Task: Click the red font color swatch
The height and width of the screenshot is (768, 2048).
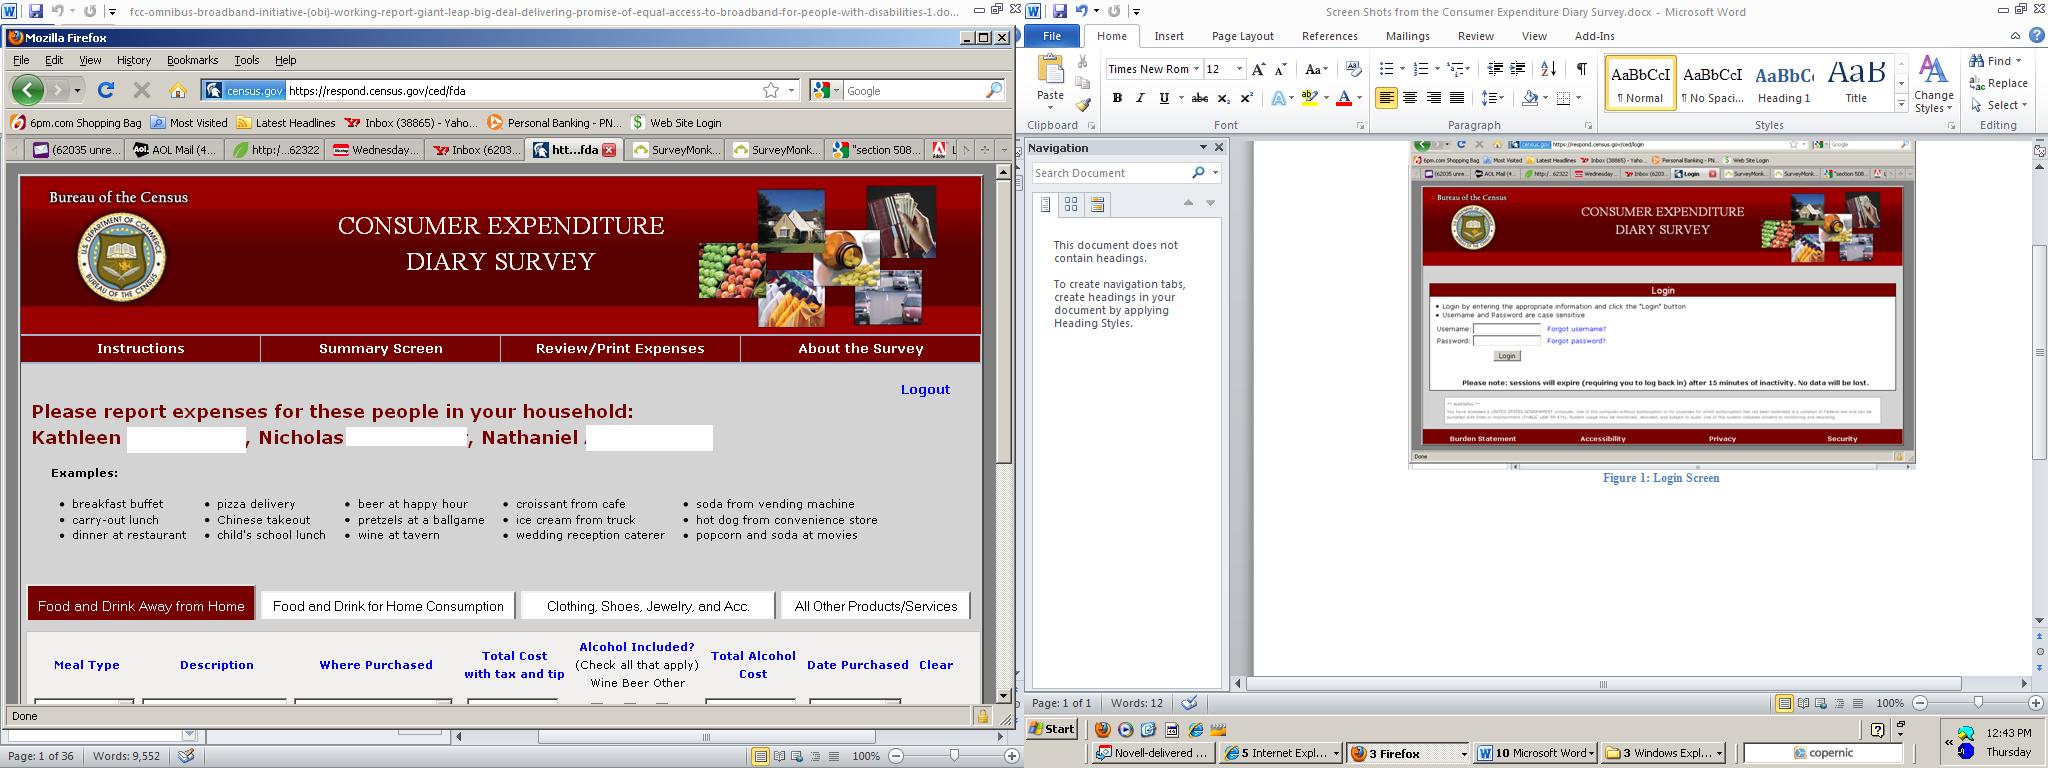Action: (1344, 98)
